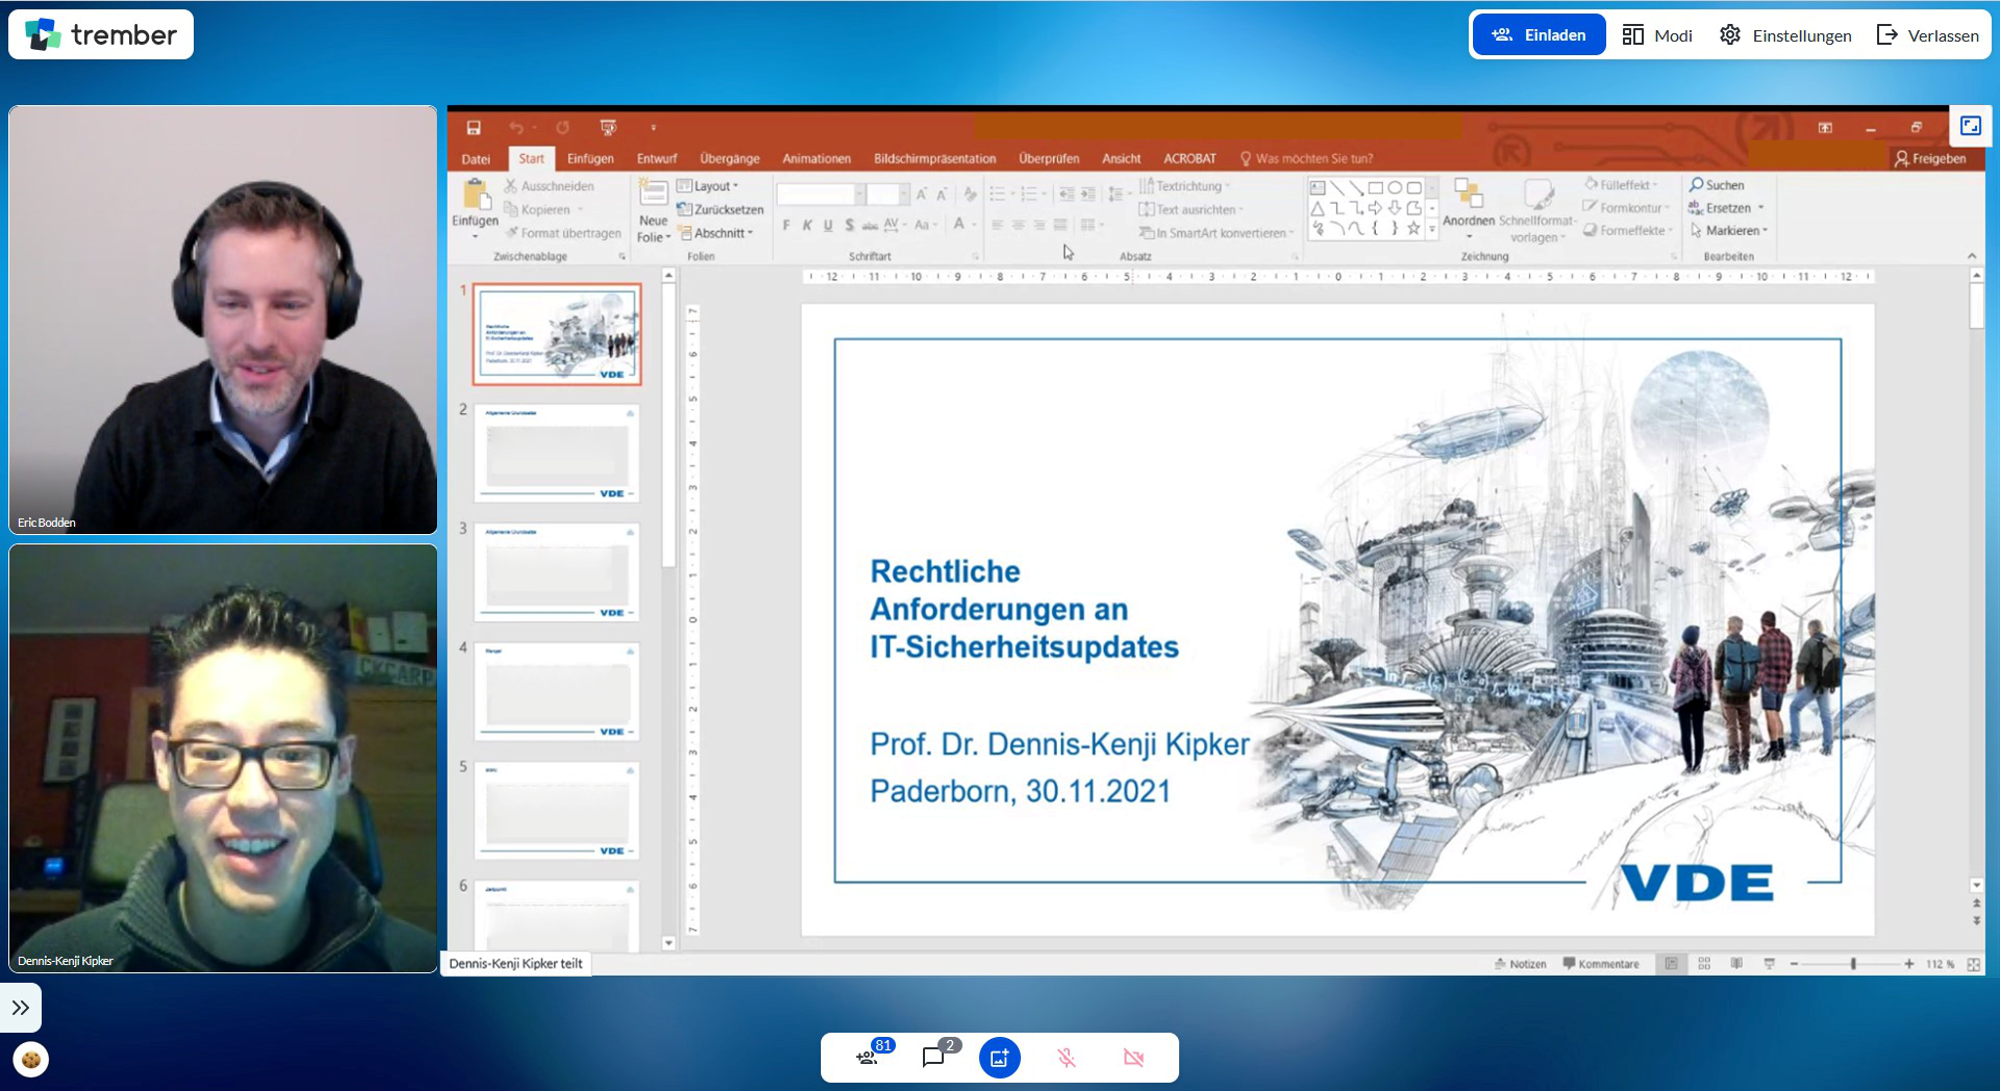Open the Fülleffekt dropdown
2000x1091 pixels.
(x=1621, y=185)
